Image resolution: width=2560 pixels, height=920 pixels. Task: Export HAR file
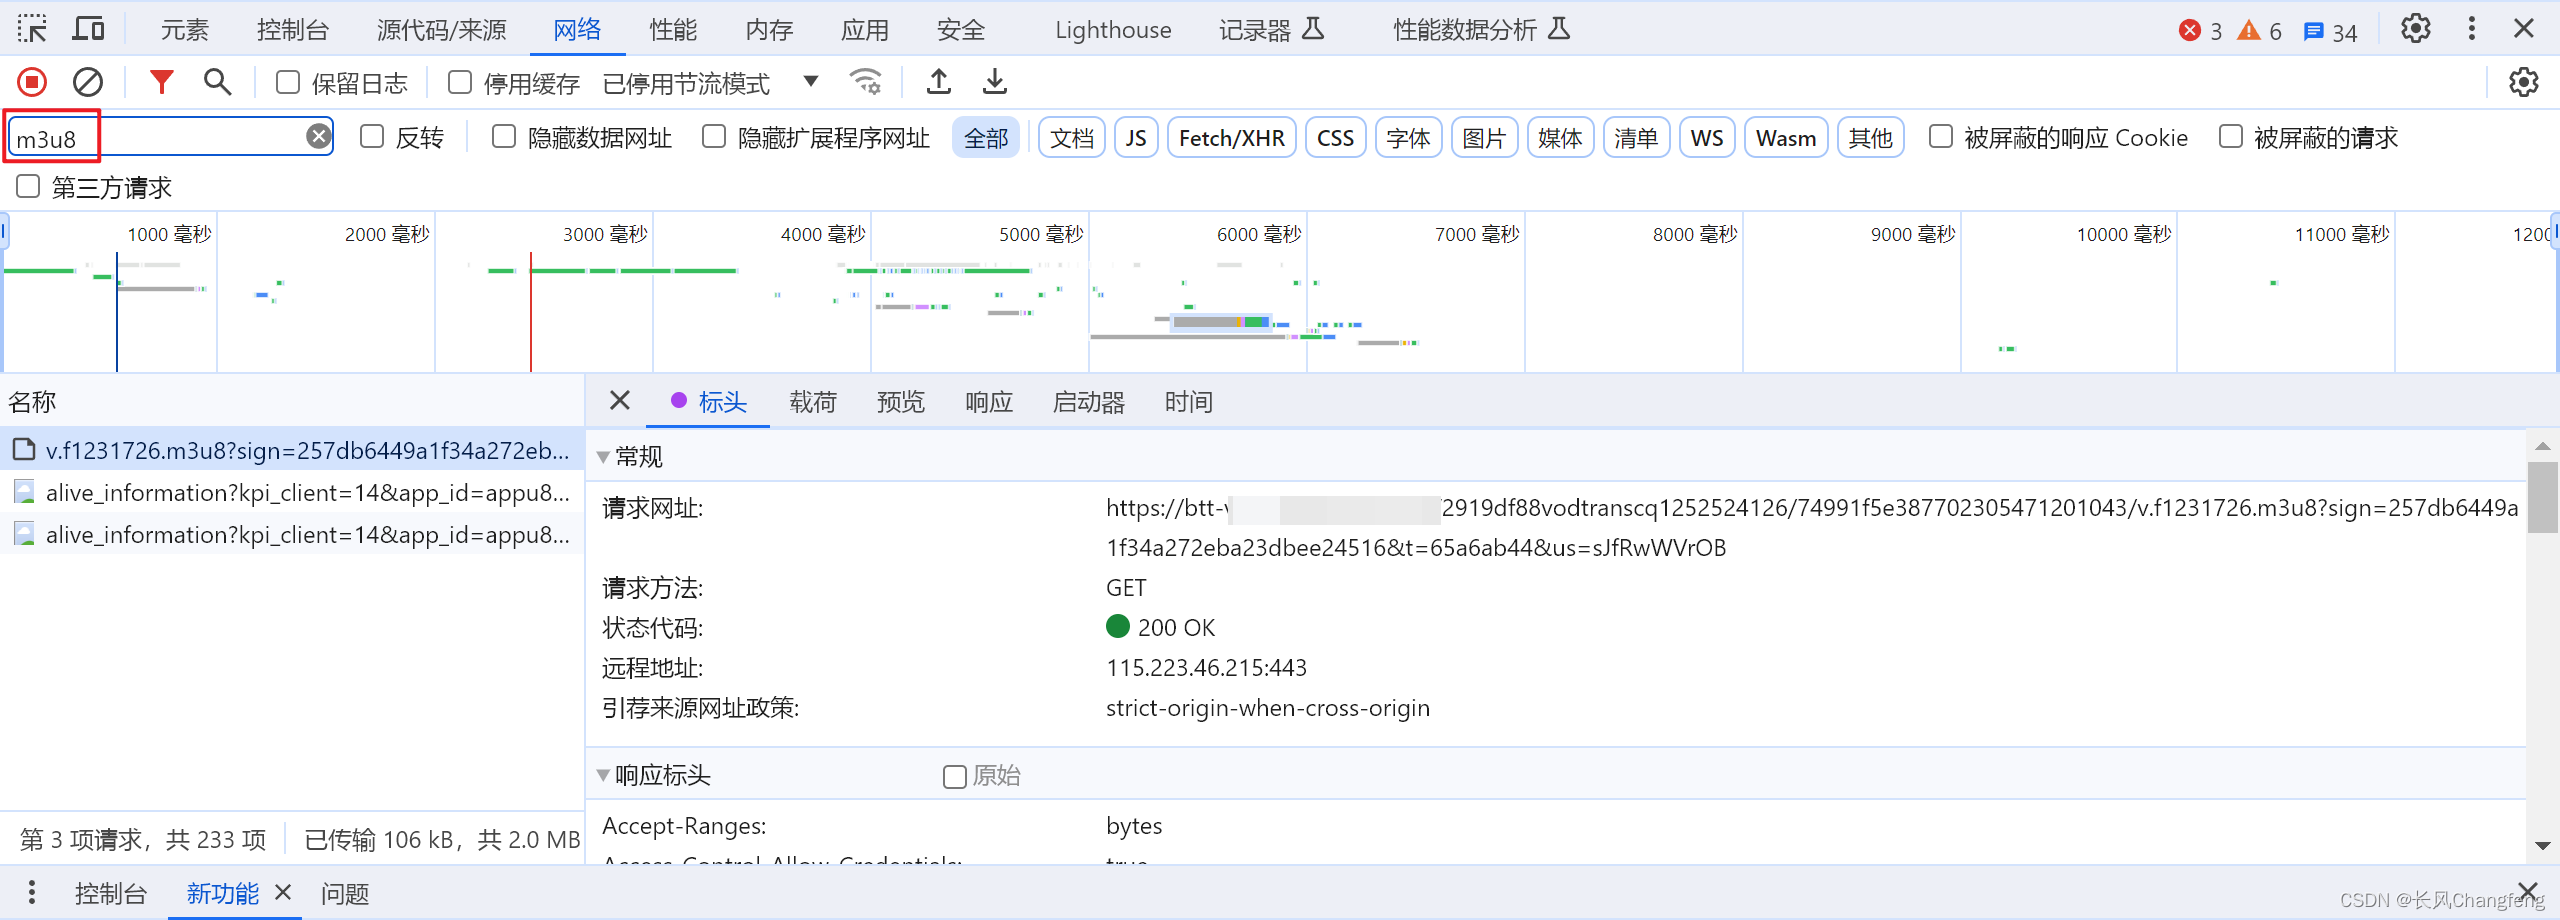(994, 81)
